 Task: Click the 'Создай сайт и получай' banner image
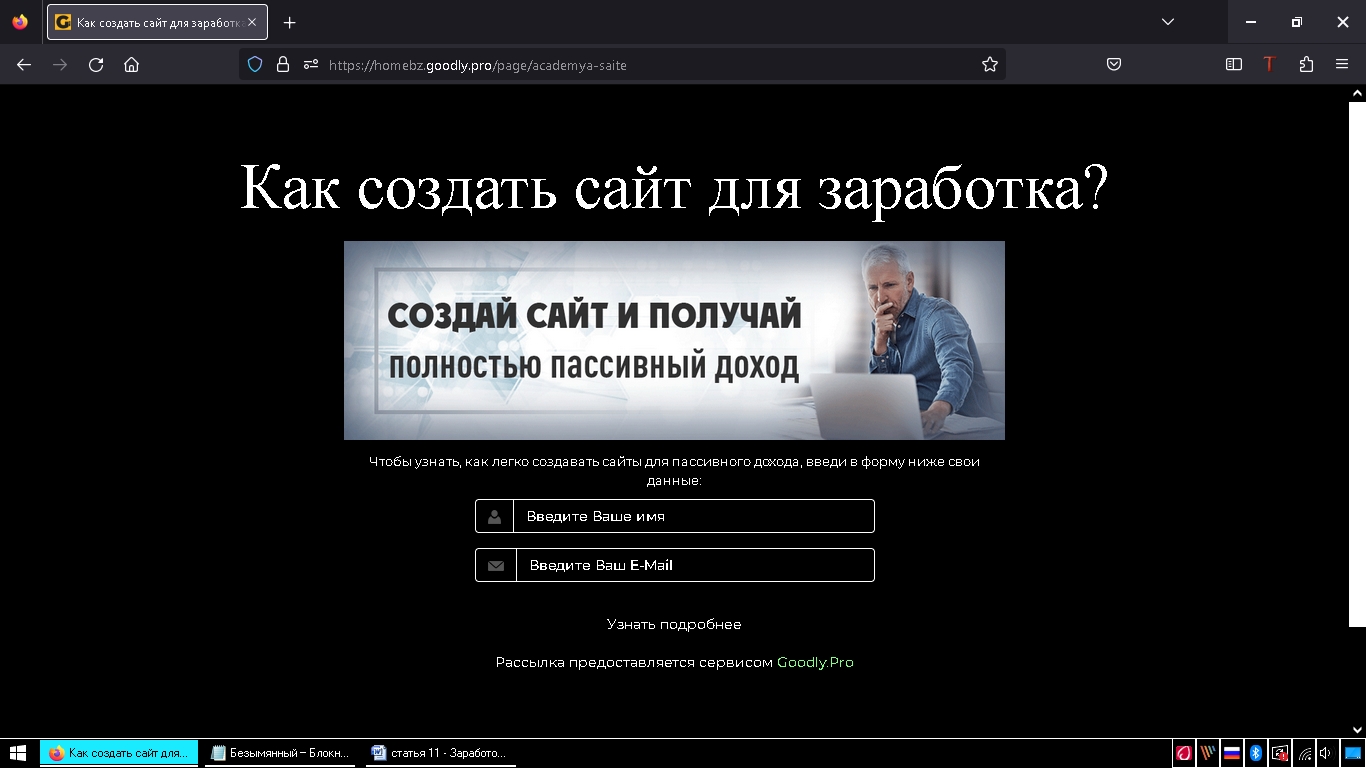click(674, 340)
